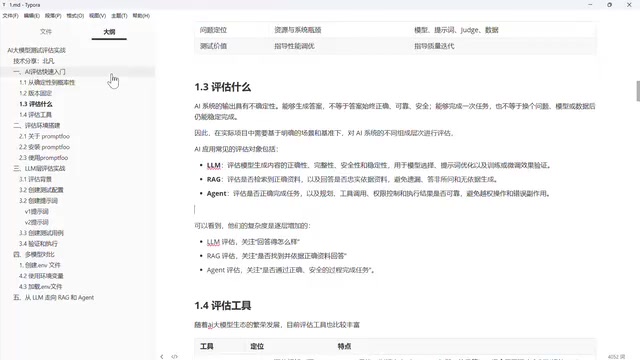The image size is (640, 360).
Task: Open the 帮助(H) menu
Action: point(141,16)
